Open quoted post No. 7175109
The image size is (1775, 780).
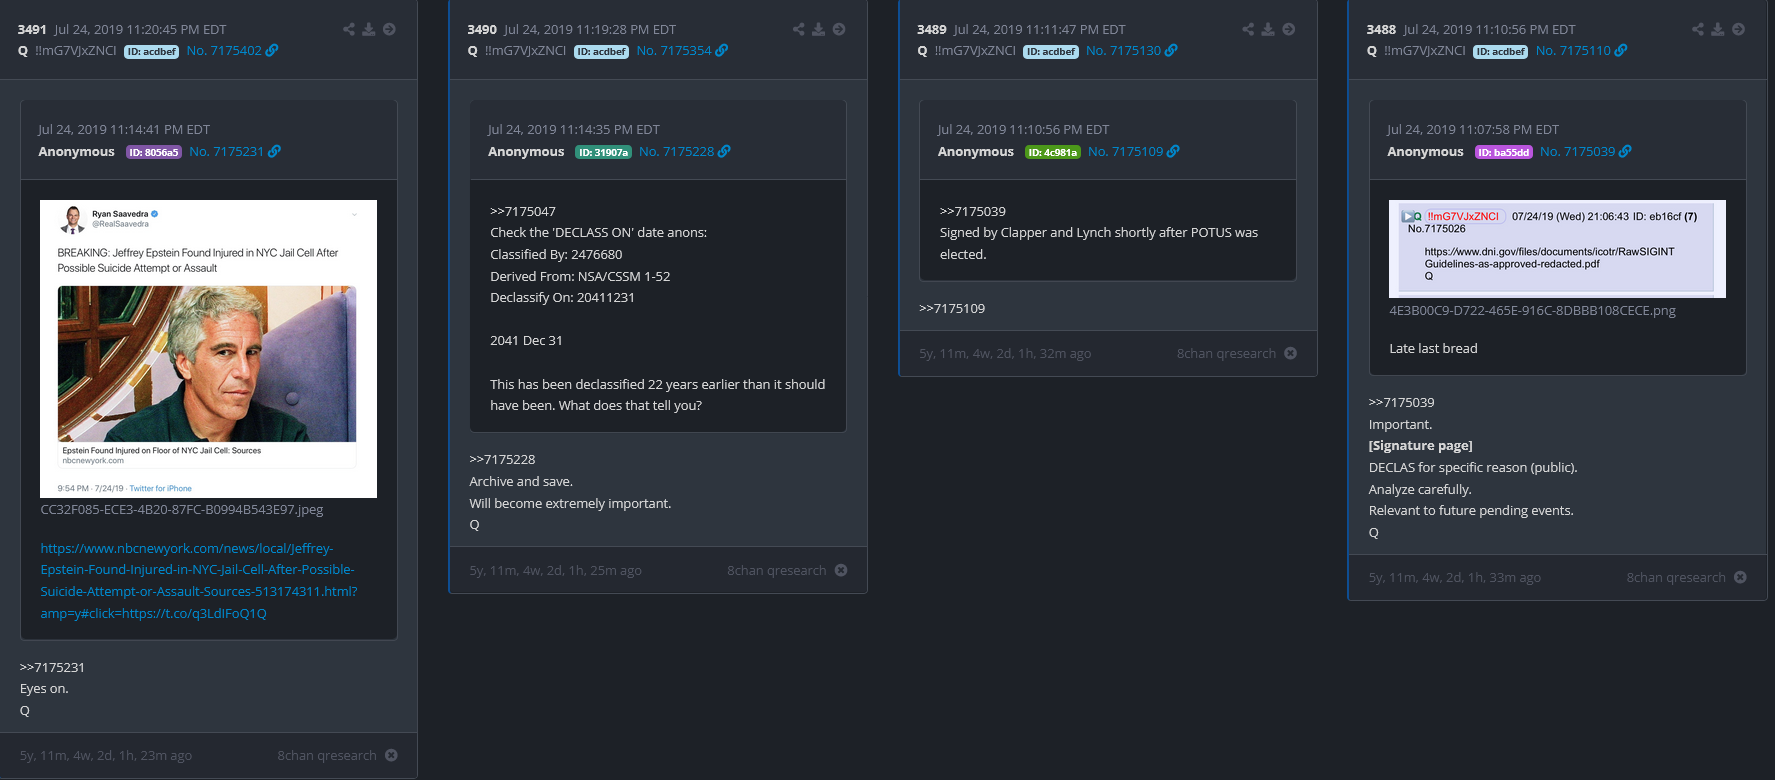tap(1125, 151)
